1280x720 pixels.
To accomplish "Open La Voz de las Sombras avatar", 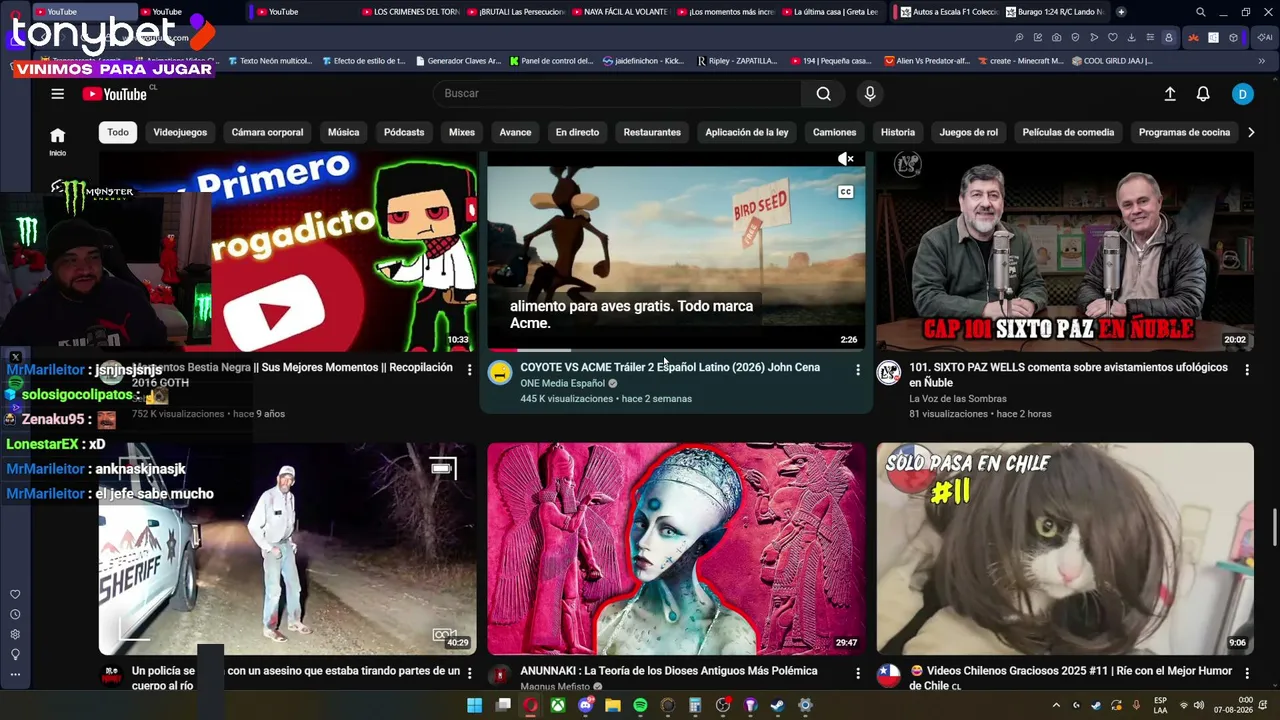I will point(889,373).
